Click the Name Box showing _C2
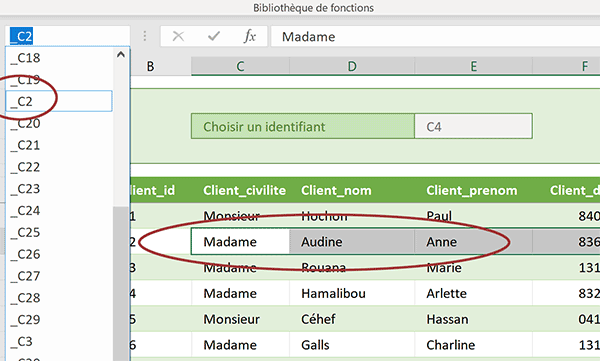 click(x=68, y=36)
